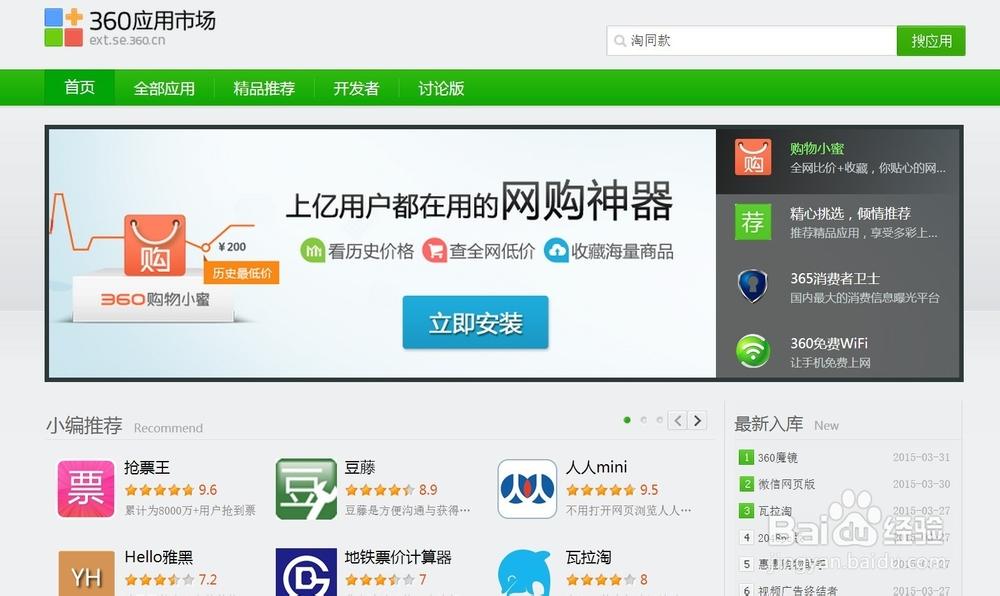Open the 瓦拉淘 title in recommendations

589,557
